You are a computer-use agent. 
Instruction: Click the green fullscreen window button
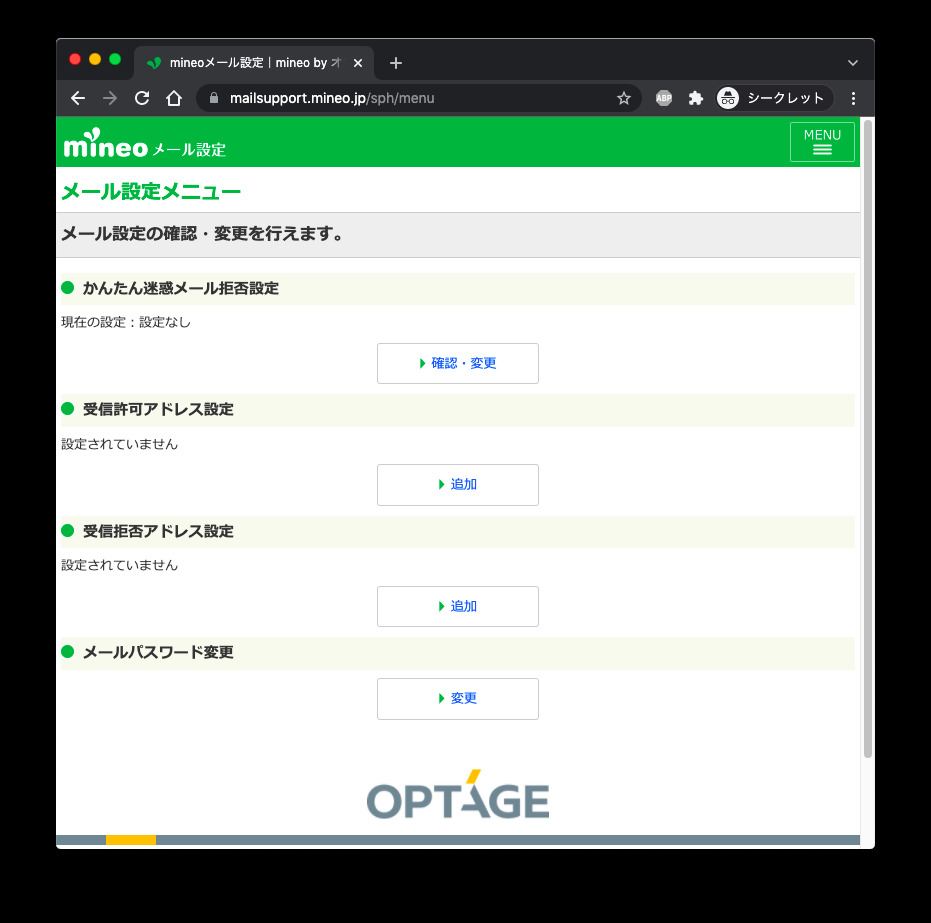(x=115, y=59)
